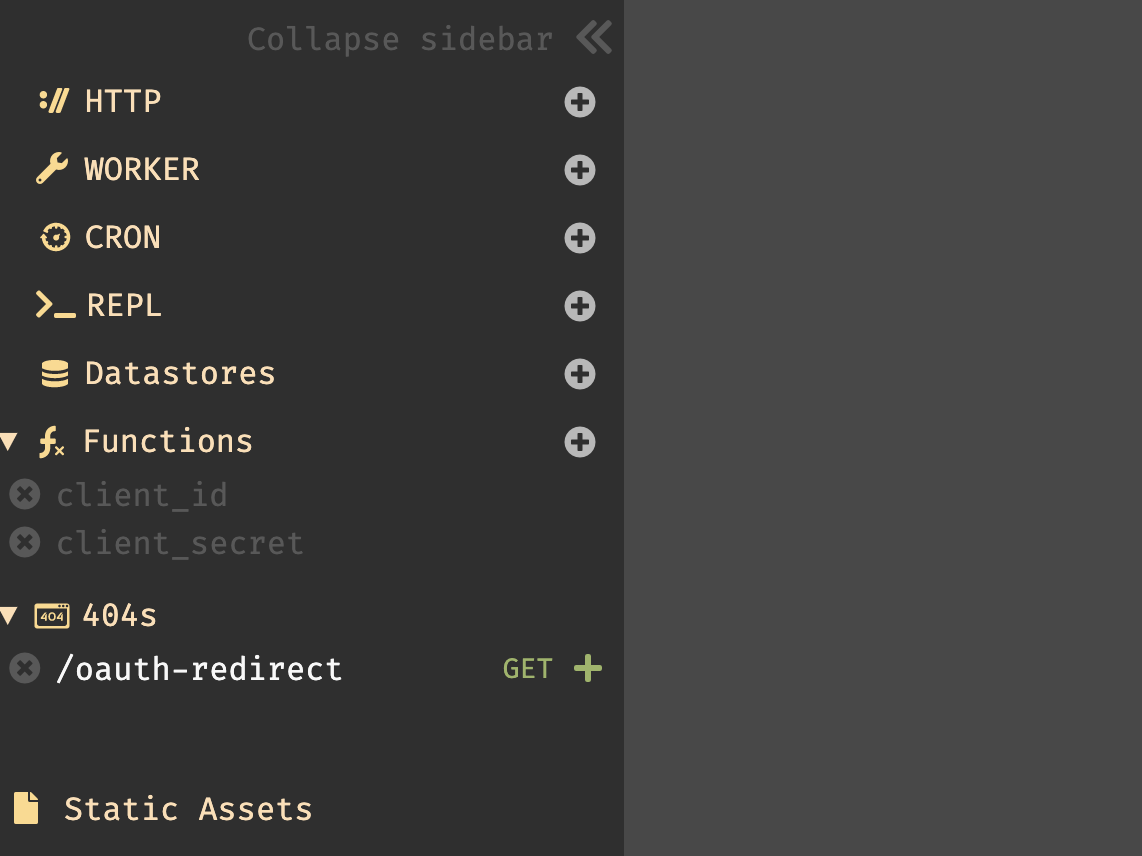Click the green plus beside GET
The height and width of the screenshot is (856, 1142).
(x=588, y=668)
